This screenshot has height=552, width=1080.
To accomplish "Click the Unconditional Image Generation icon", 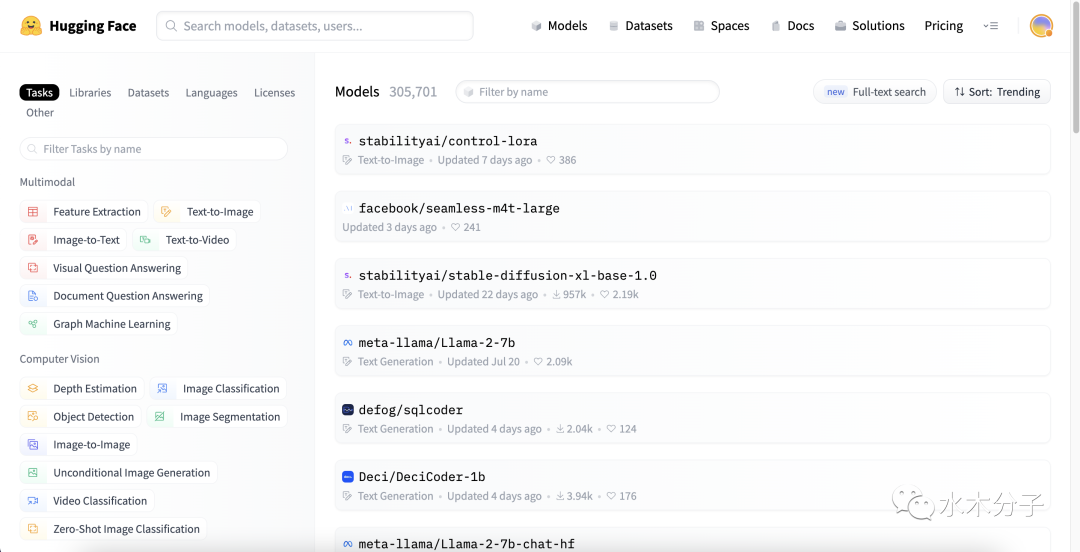I will tap(33, 473).
